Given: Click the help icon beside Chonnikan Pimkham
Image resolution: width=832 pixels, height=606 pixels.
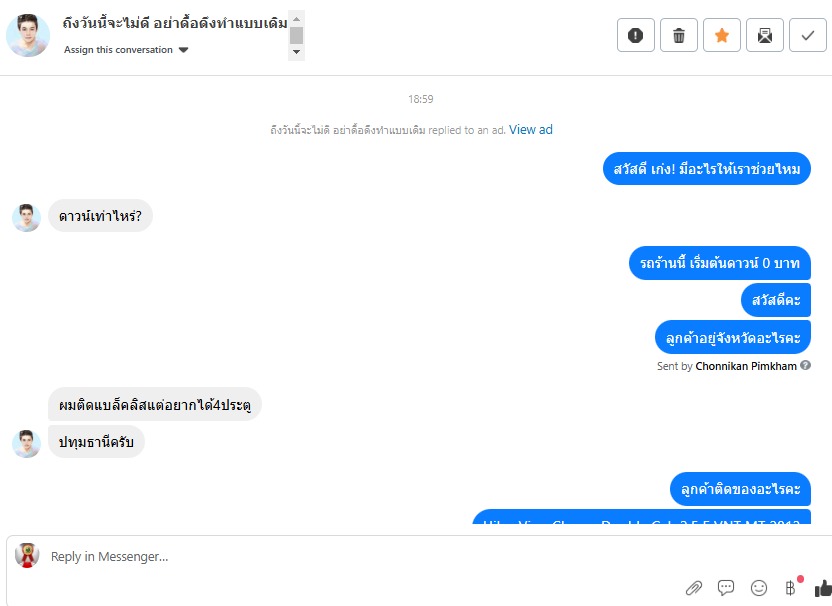Looking at the screenshot, I should tap(805, 366).
